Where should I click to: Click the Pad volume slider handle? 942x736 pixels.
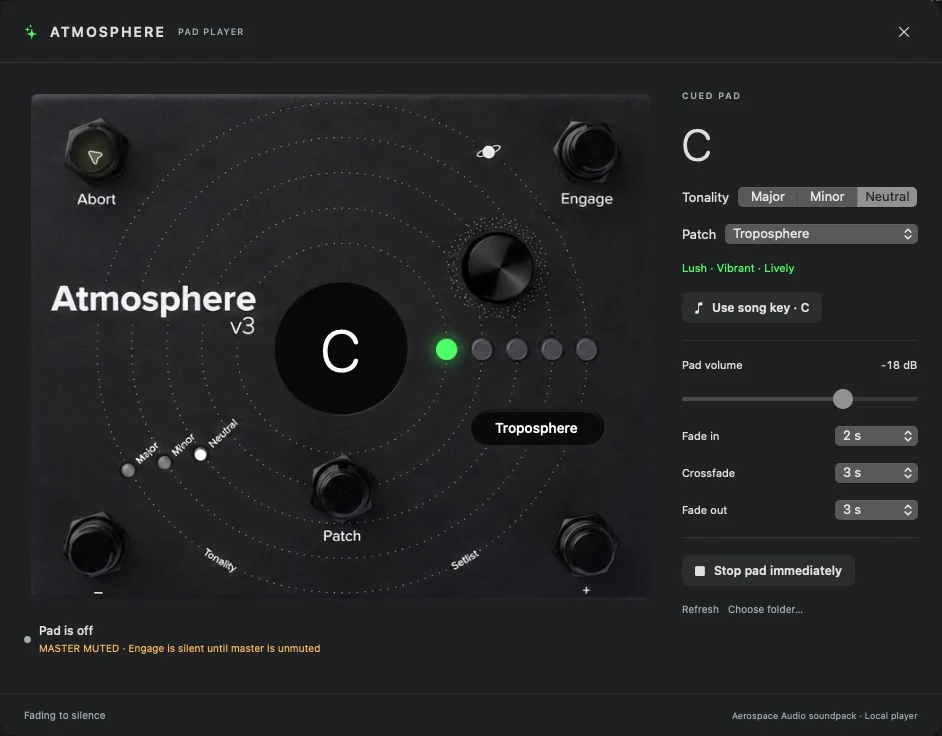pos(843,399)
